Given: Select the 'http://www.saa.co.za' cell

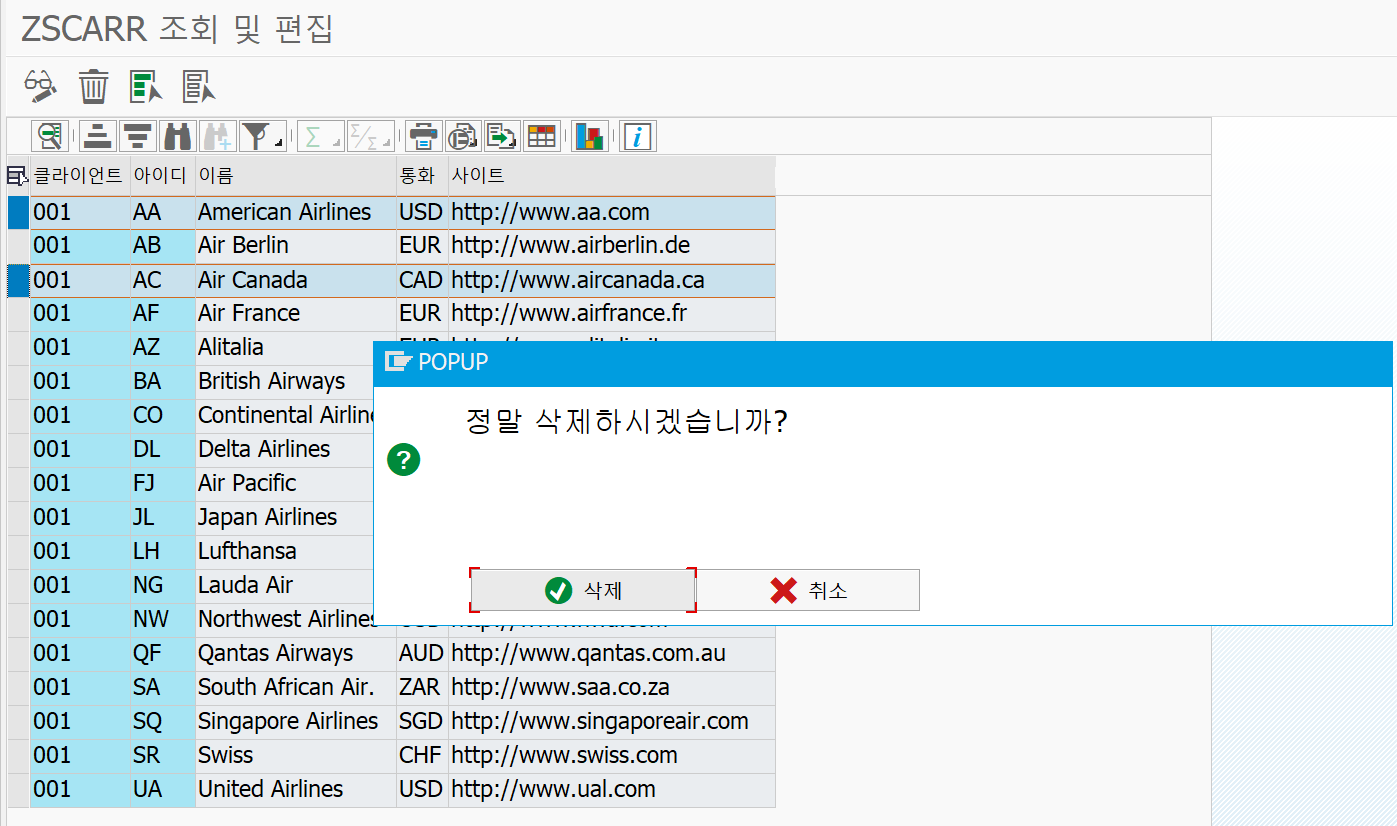Looking at the screenshot, I should tap(612, 688).
